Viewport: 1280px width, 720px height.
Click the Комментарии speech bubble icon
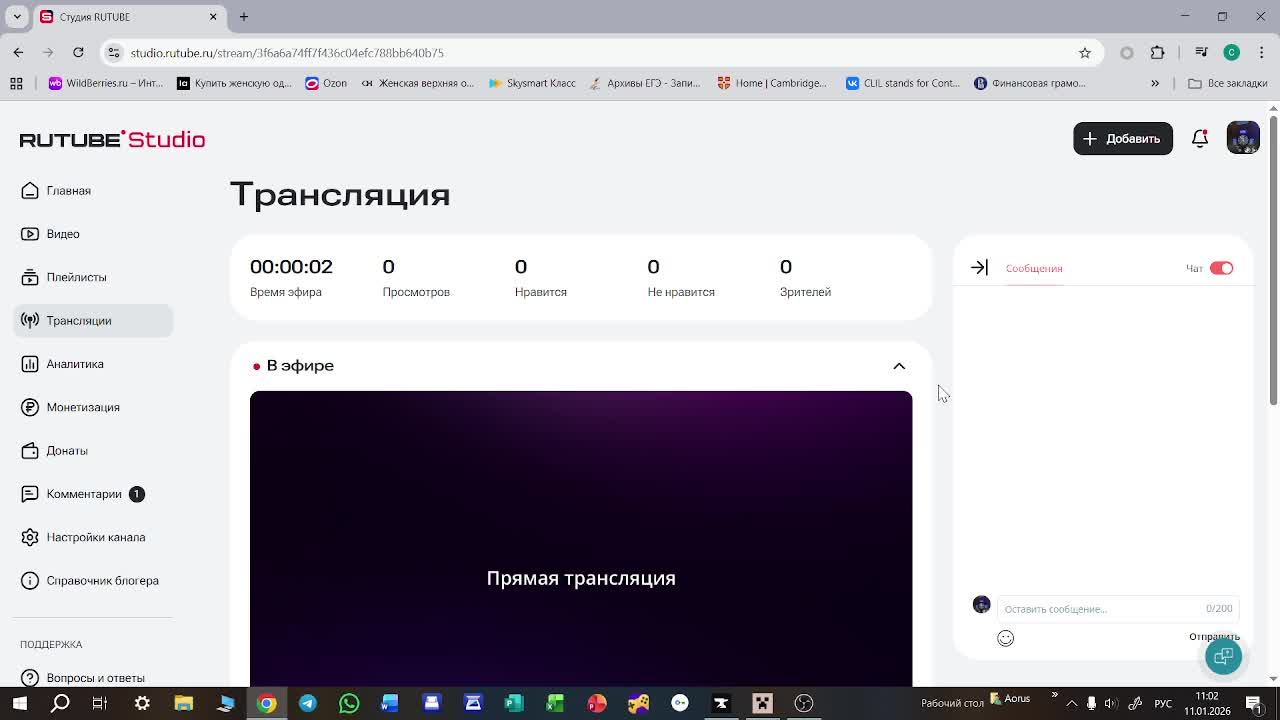click(x=30, y=494)
